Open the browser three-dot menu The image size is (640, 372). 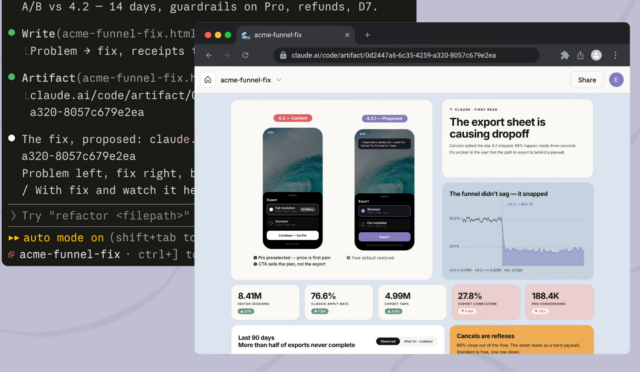[616, 55]
